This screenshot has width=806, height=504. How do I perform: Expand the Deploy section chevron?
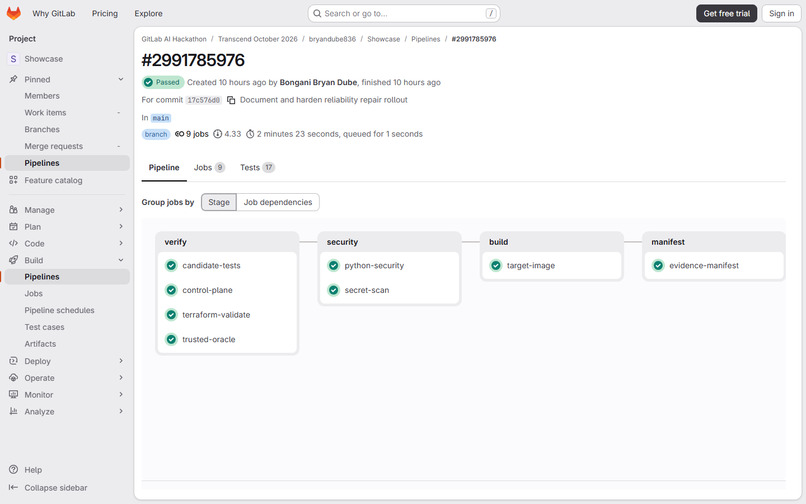(x=121, y=361)
